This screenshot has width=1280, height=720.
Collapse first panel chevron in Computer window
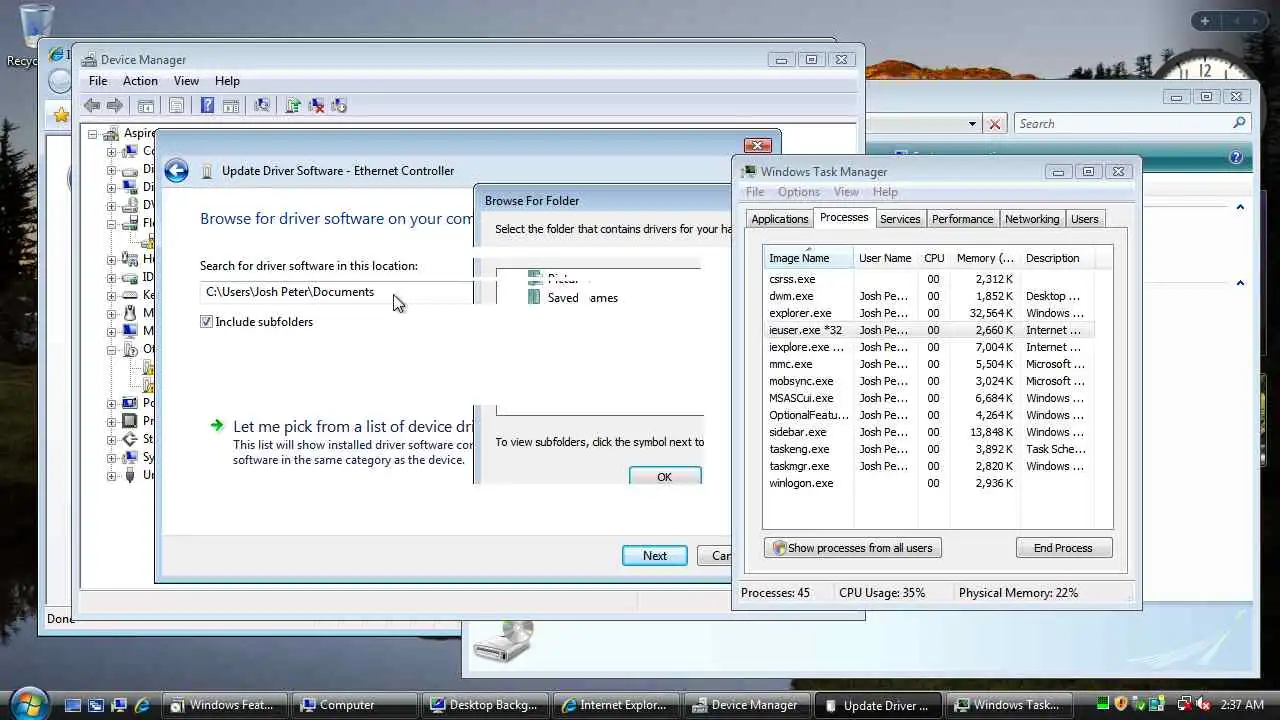1240,207
